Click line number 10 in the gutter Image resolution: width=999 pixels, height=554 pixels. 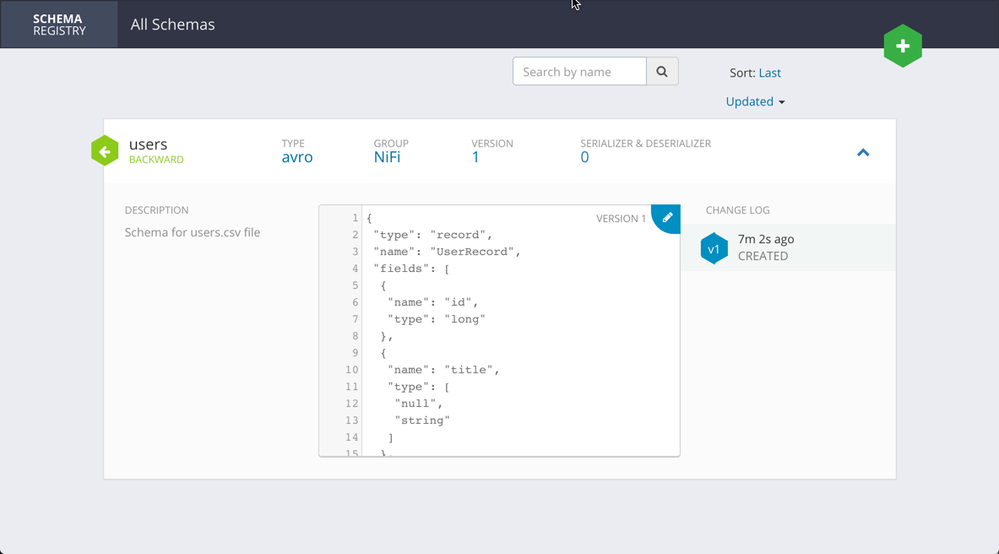click(352, 369)
